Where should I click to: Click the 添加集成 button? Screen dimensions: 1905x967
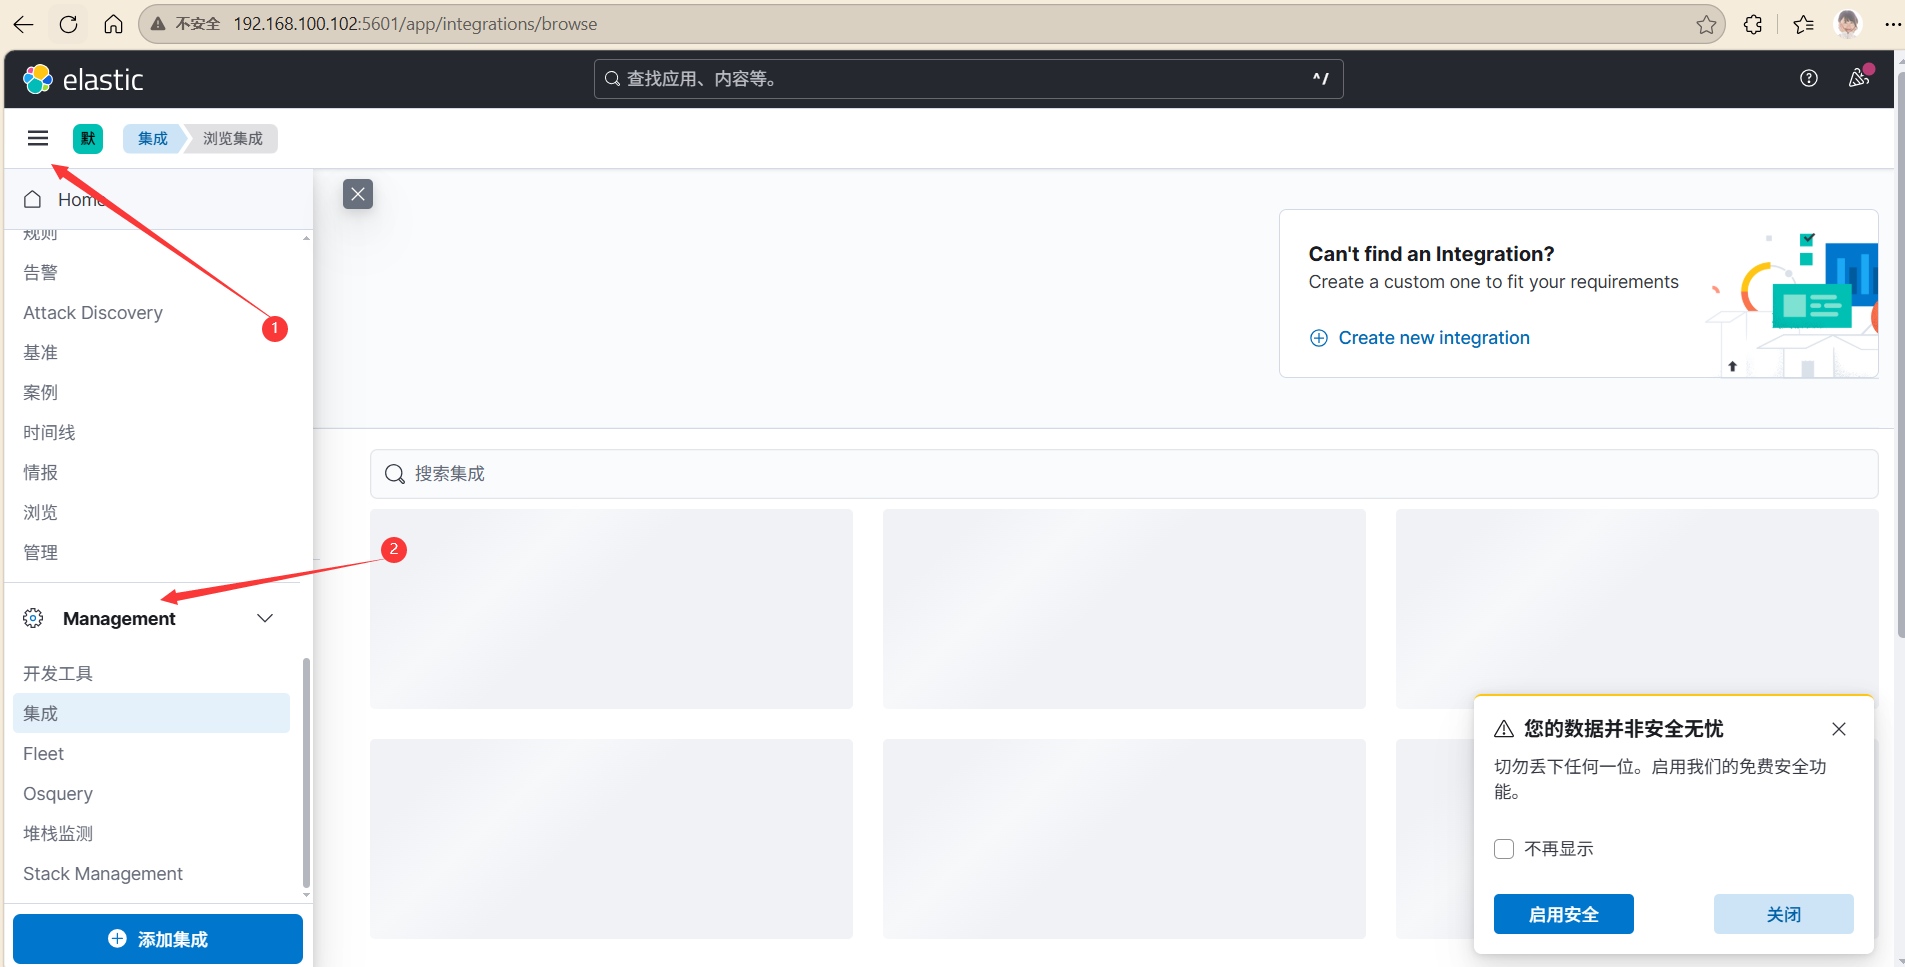point(158,939)
